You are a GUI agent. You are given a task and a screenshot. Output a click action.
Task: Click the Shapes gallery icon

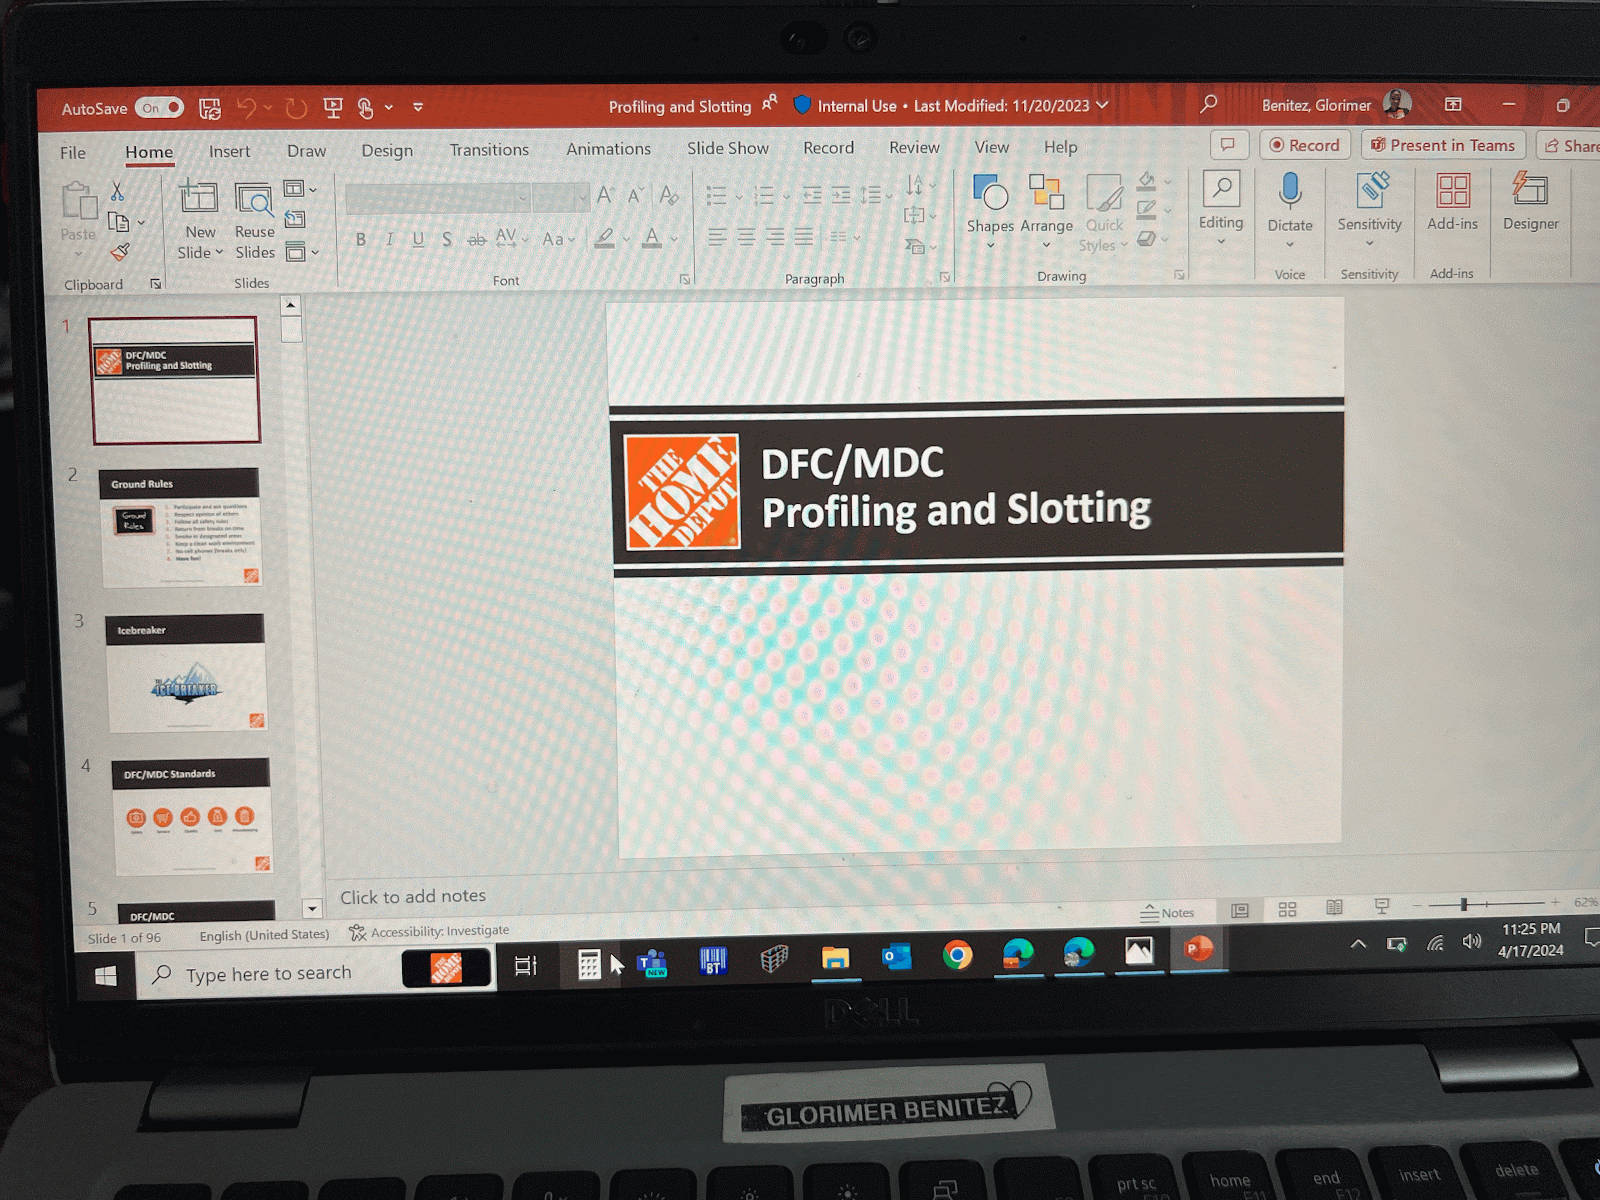tap(990, 192)
